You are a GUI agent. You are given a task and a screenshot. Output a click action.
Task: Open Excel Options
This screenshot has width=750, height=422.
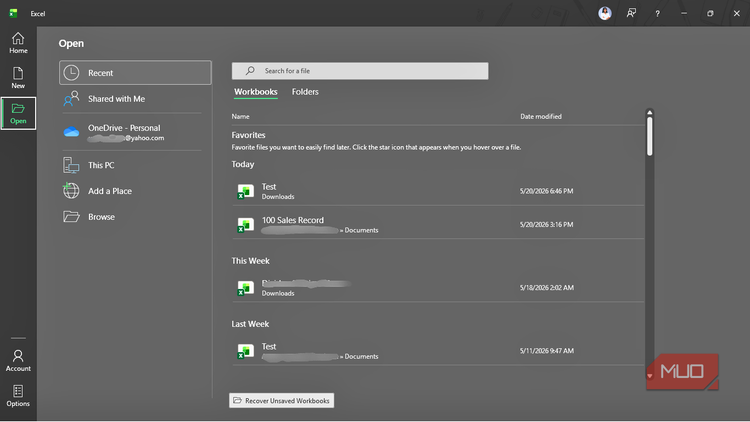coord(18,396)
